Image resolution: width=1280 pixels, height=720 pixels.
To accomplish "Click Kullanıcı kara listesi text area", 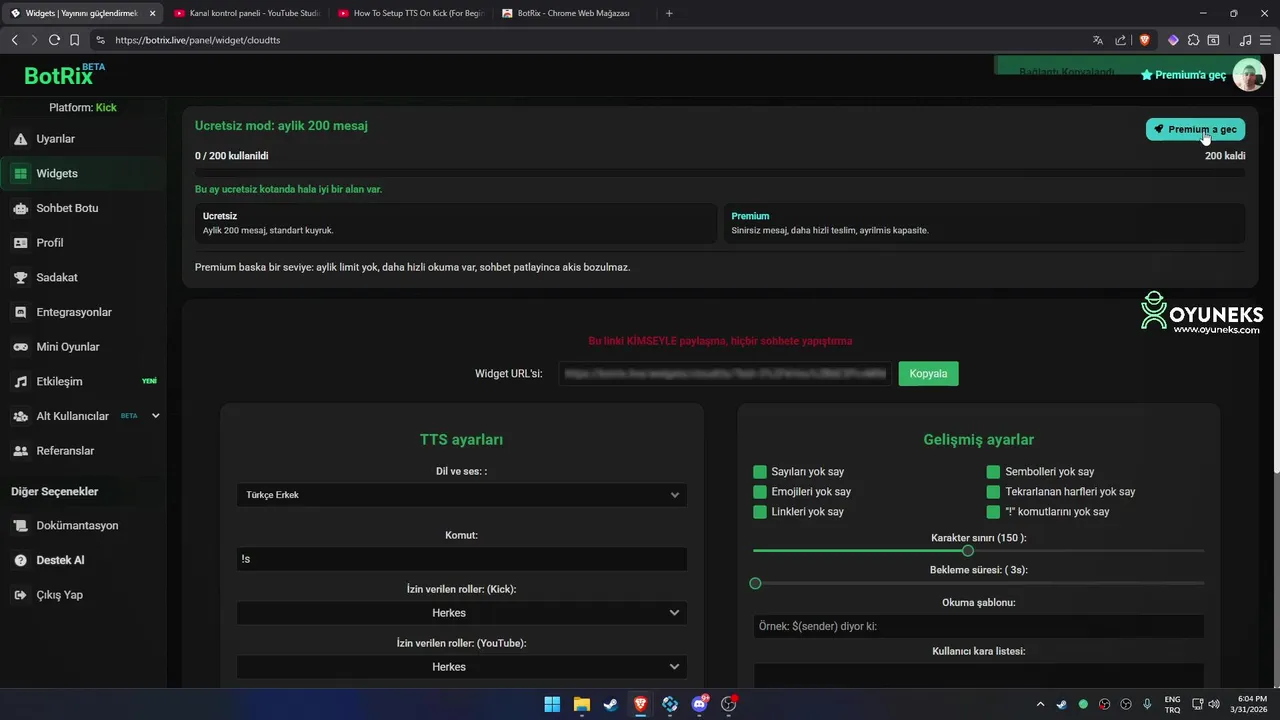I will 978,676.
